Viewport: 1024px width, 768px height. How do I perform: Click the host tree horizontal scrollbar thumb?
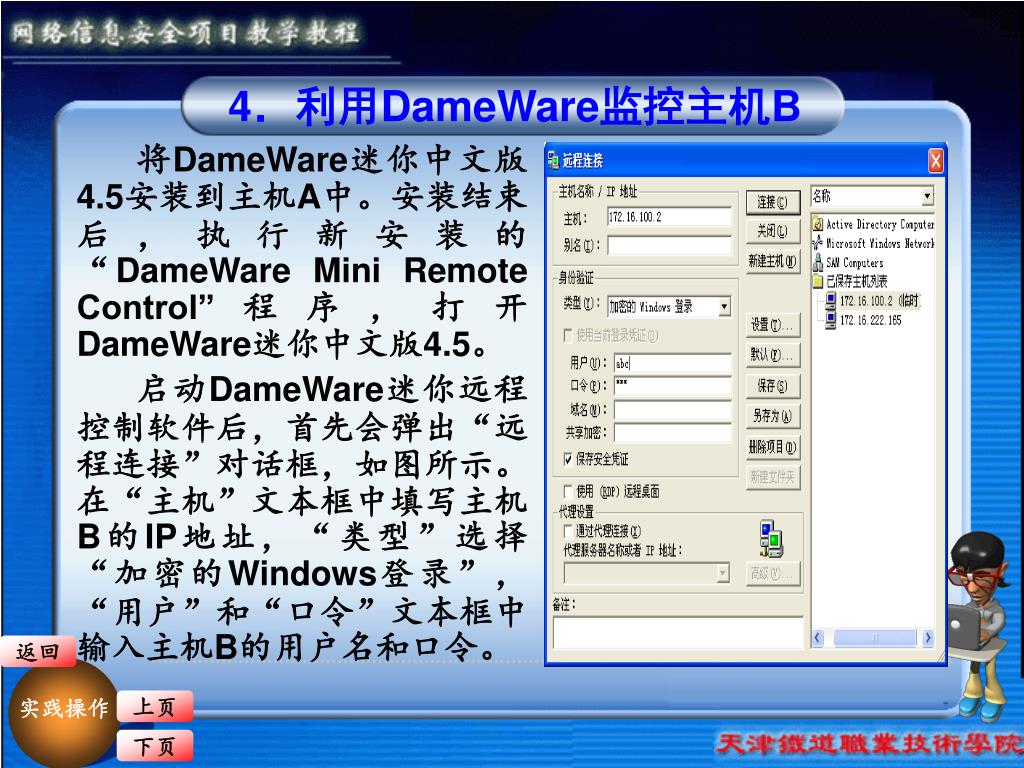point(875,637)
